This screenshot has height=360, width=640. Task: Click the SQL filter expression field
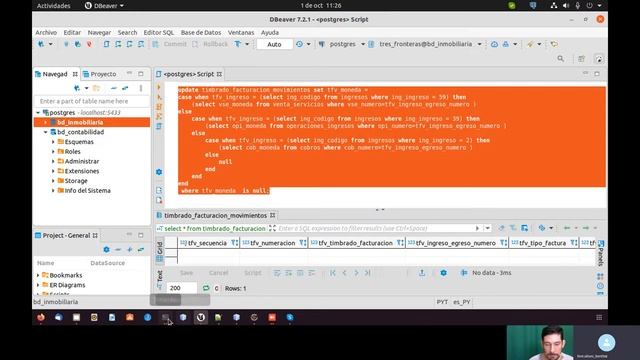point(376,228)
